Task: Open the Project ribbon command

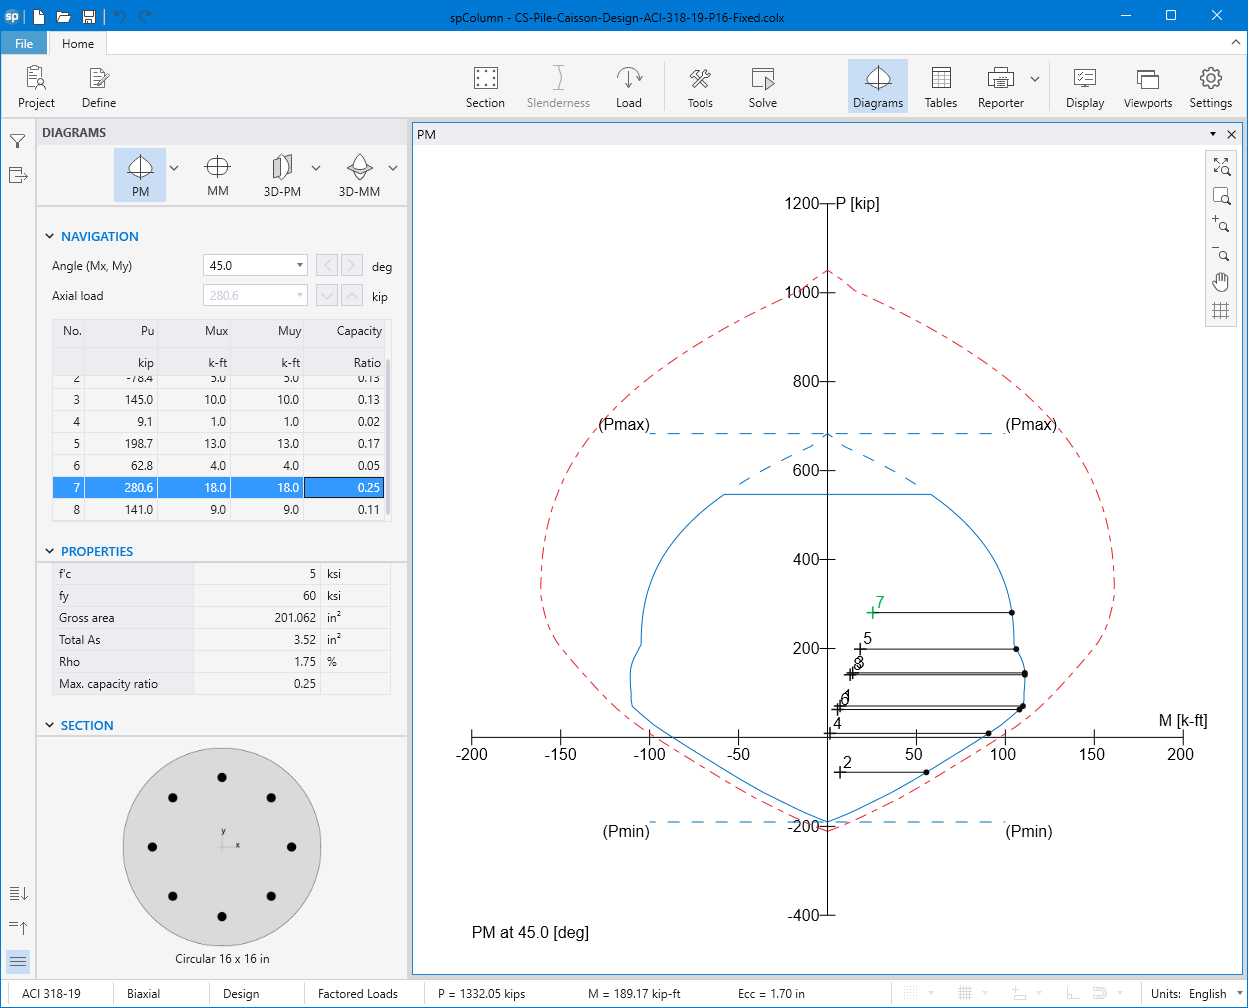Action: (36, 87)
